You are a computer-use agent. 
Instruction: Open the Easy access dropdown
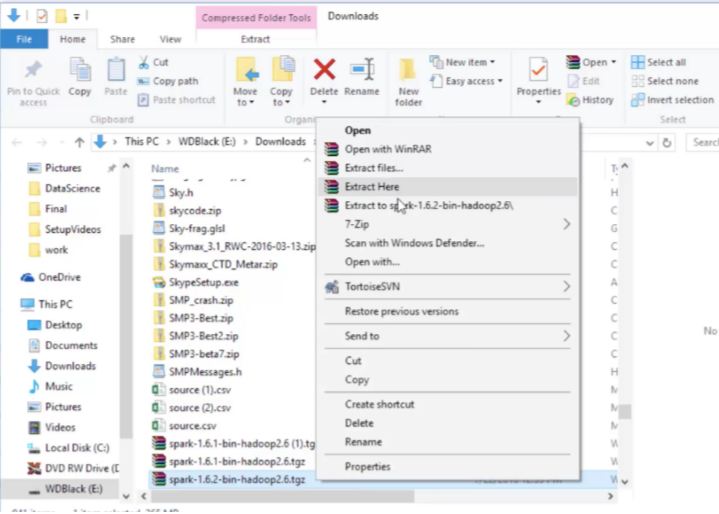coord(466,81)
